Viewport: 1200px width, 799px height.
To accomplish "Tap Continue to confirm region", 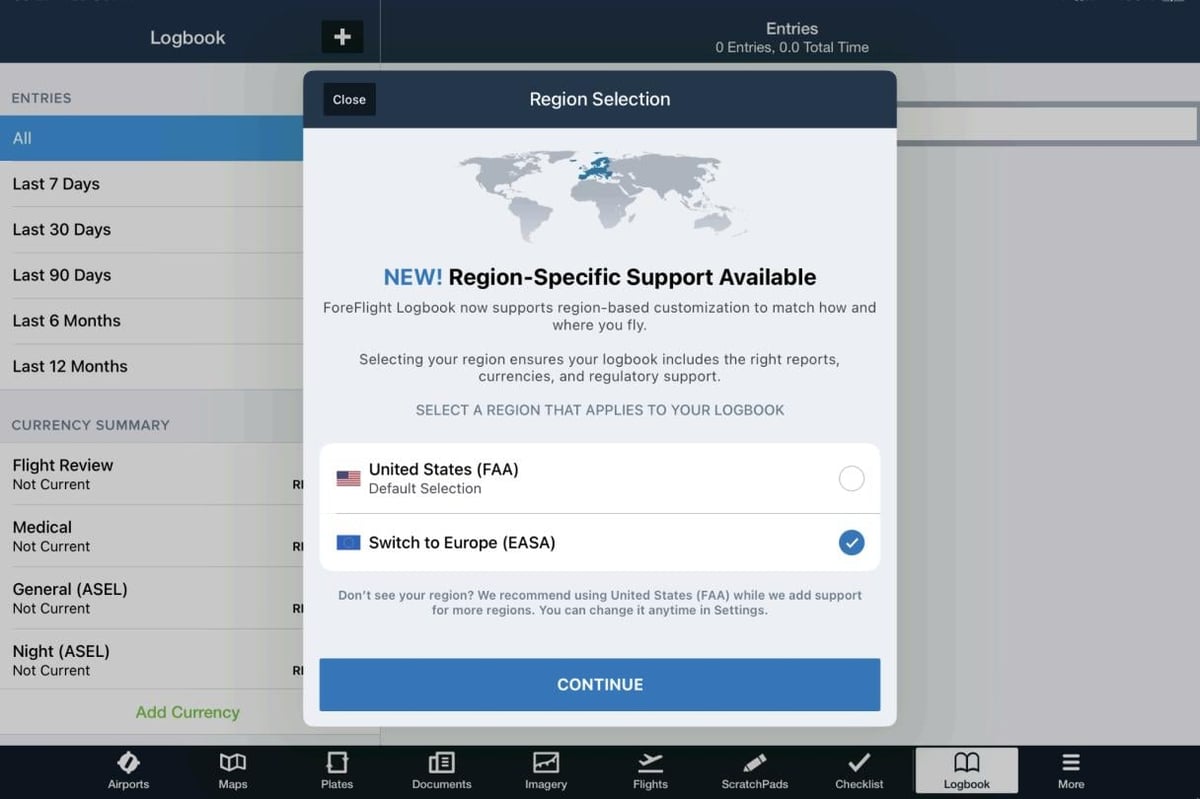I will tap(600, 684).
